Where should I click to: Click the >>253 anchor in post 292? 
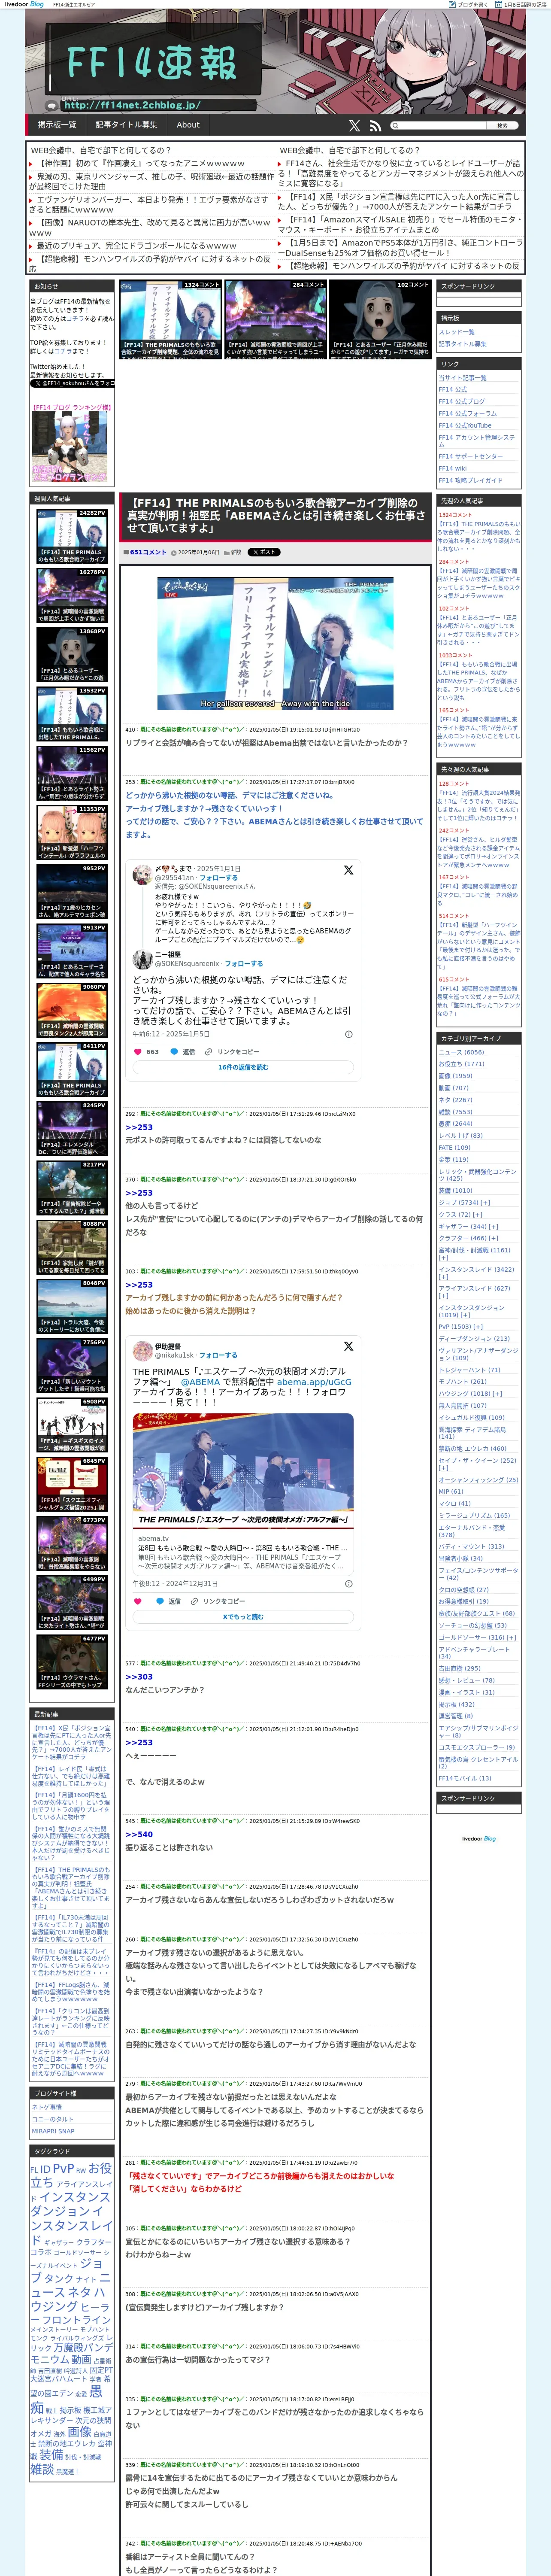(139, 1127)
